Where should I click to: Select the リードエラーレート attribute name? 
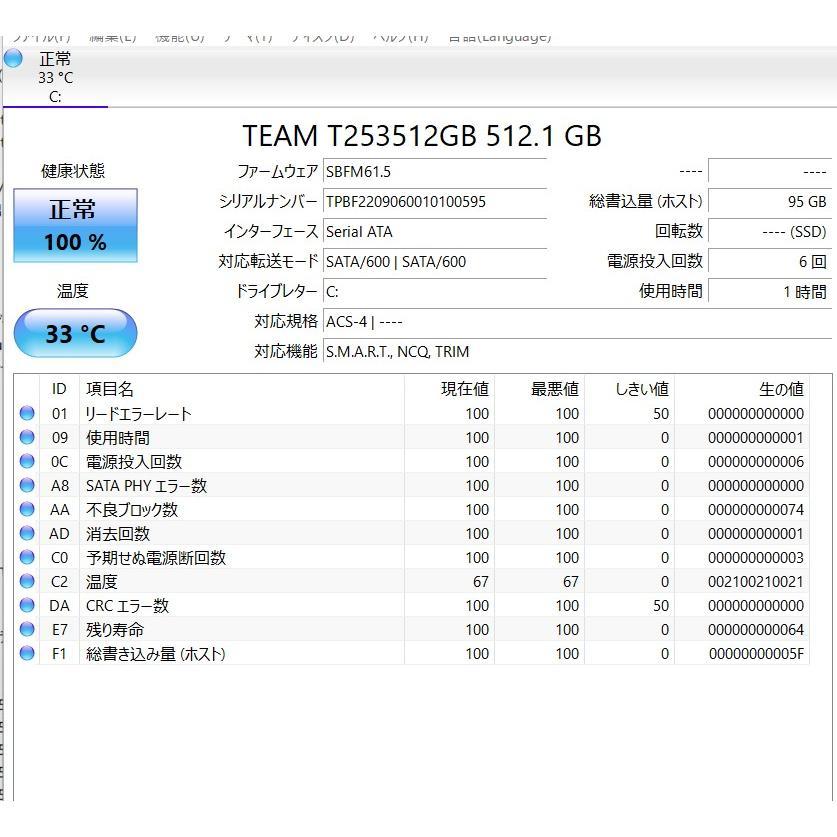(x=138, y=414)
